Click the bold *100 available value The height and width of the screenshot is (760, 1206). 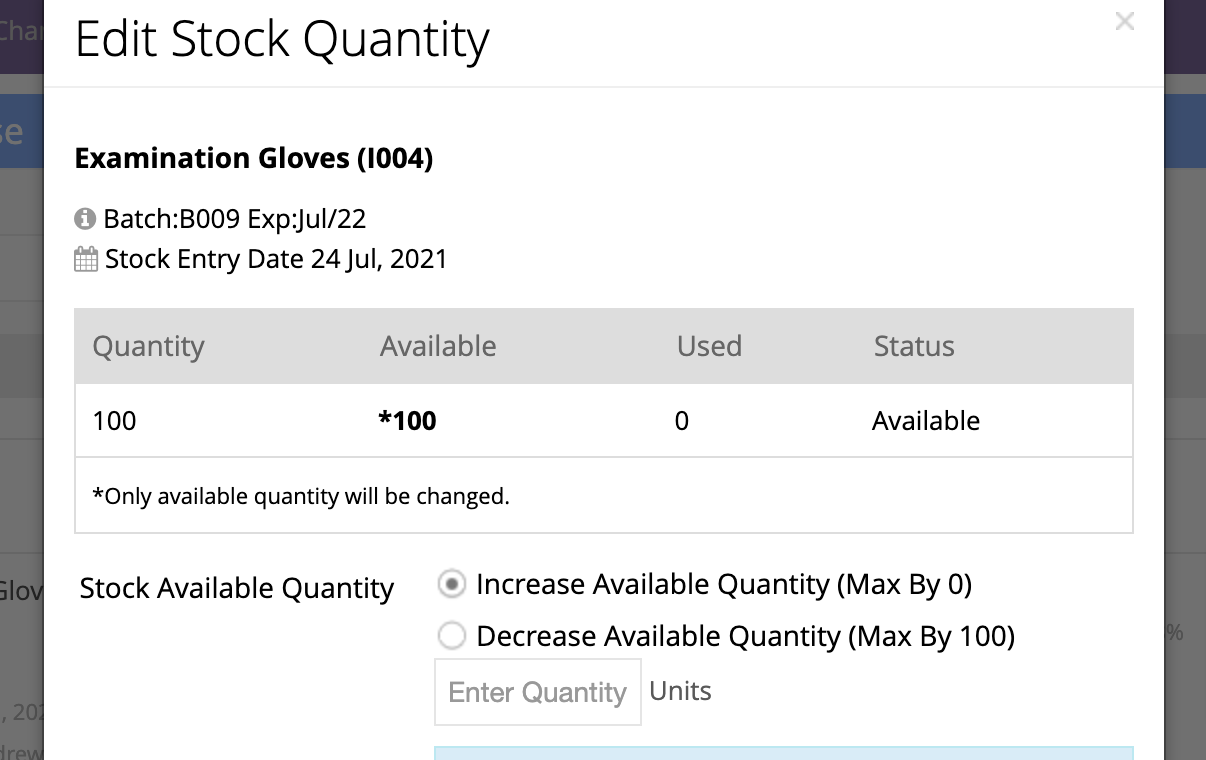tap(407, 420)
